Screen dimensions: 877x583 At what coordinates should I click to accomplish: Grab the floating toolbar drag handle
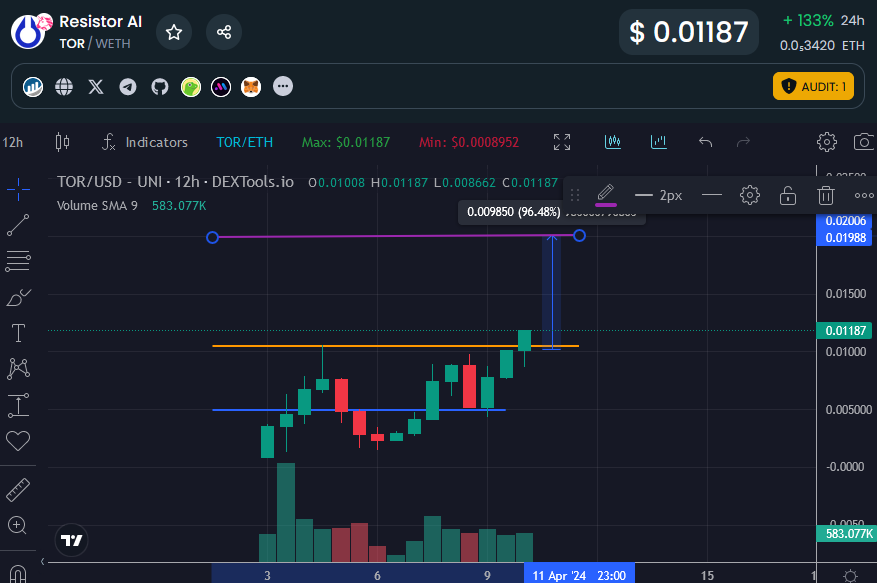[x=574, y=195]
